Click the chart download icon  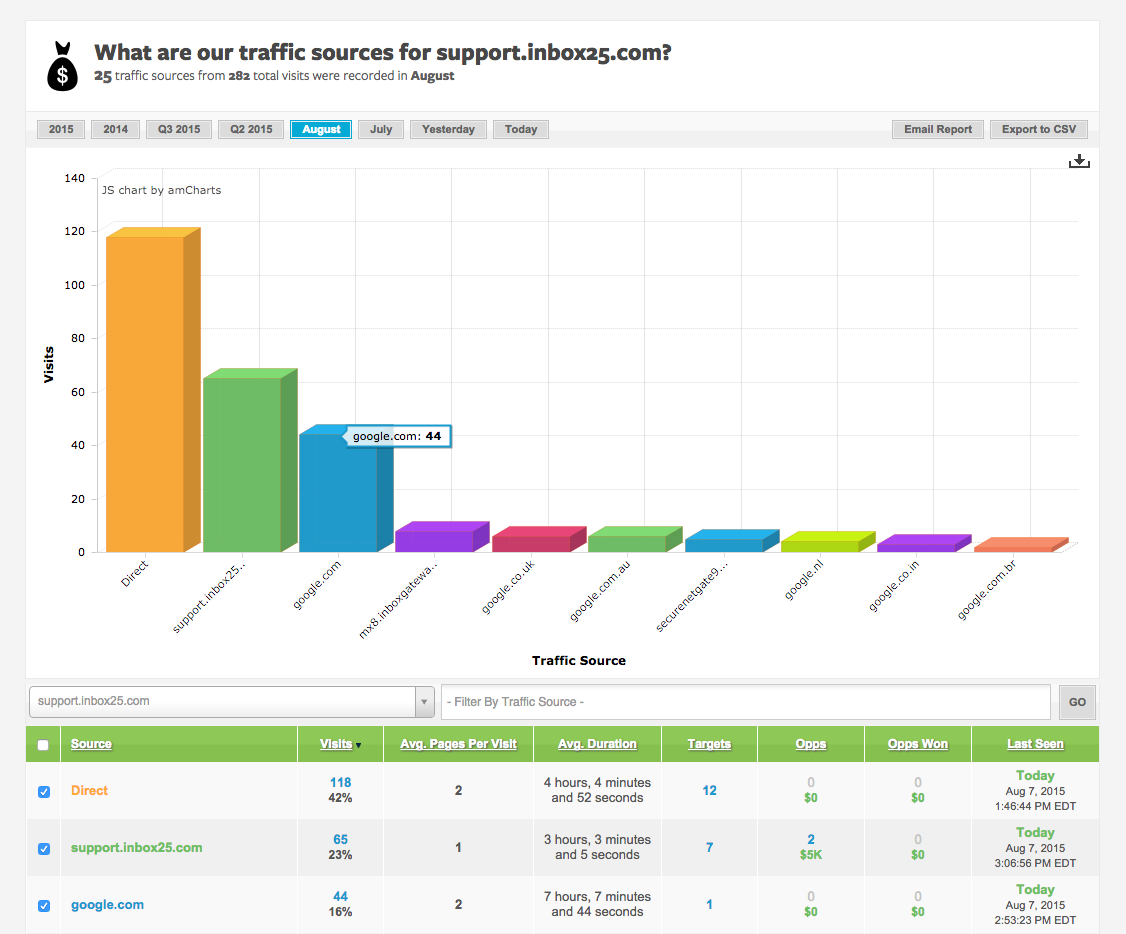click(x=1079, y=161)
